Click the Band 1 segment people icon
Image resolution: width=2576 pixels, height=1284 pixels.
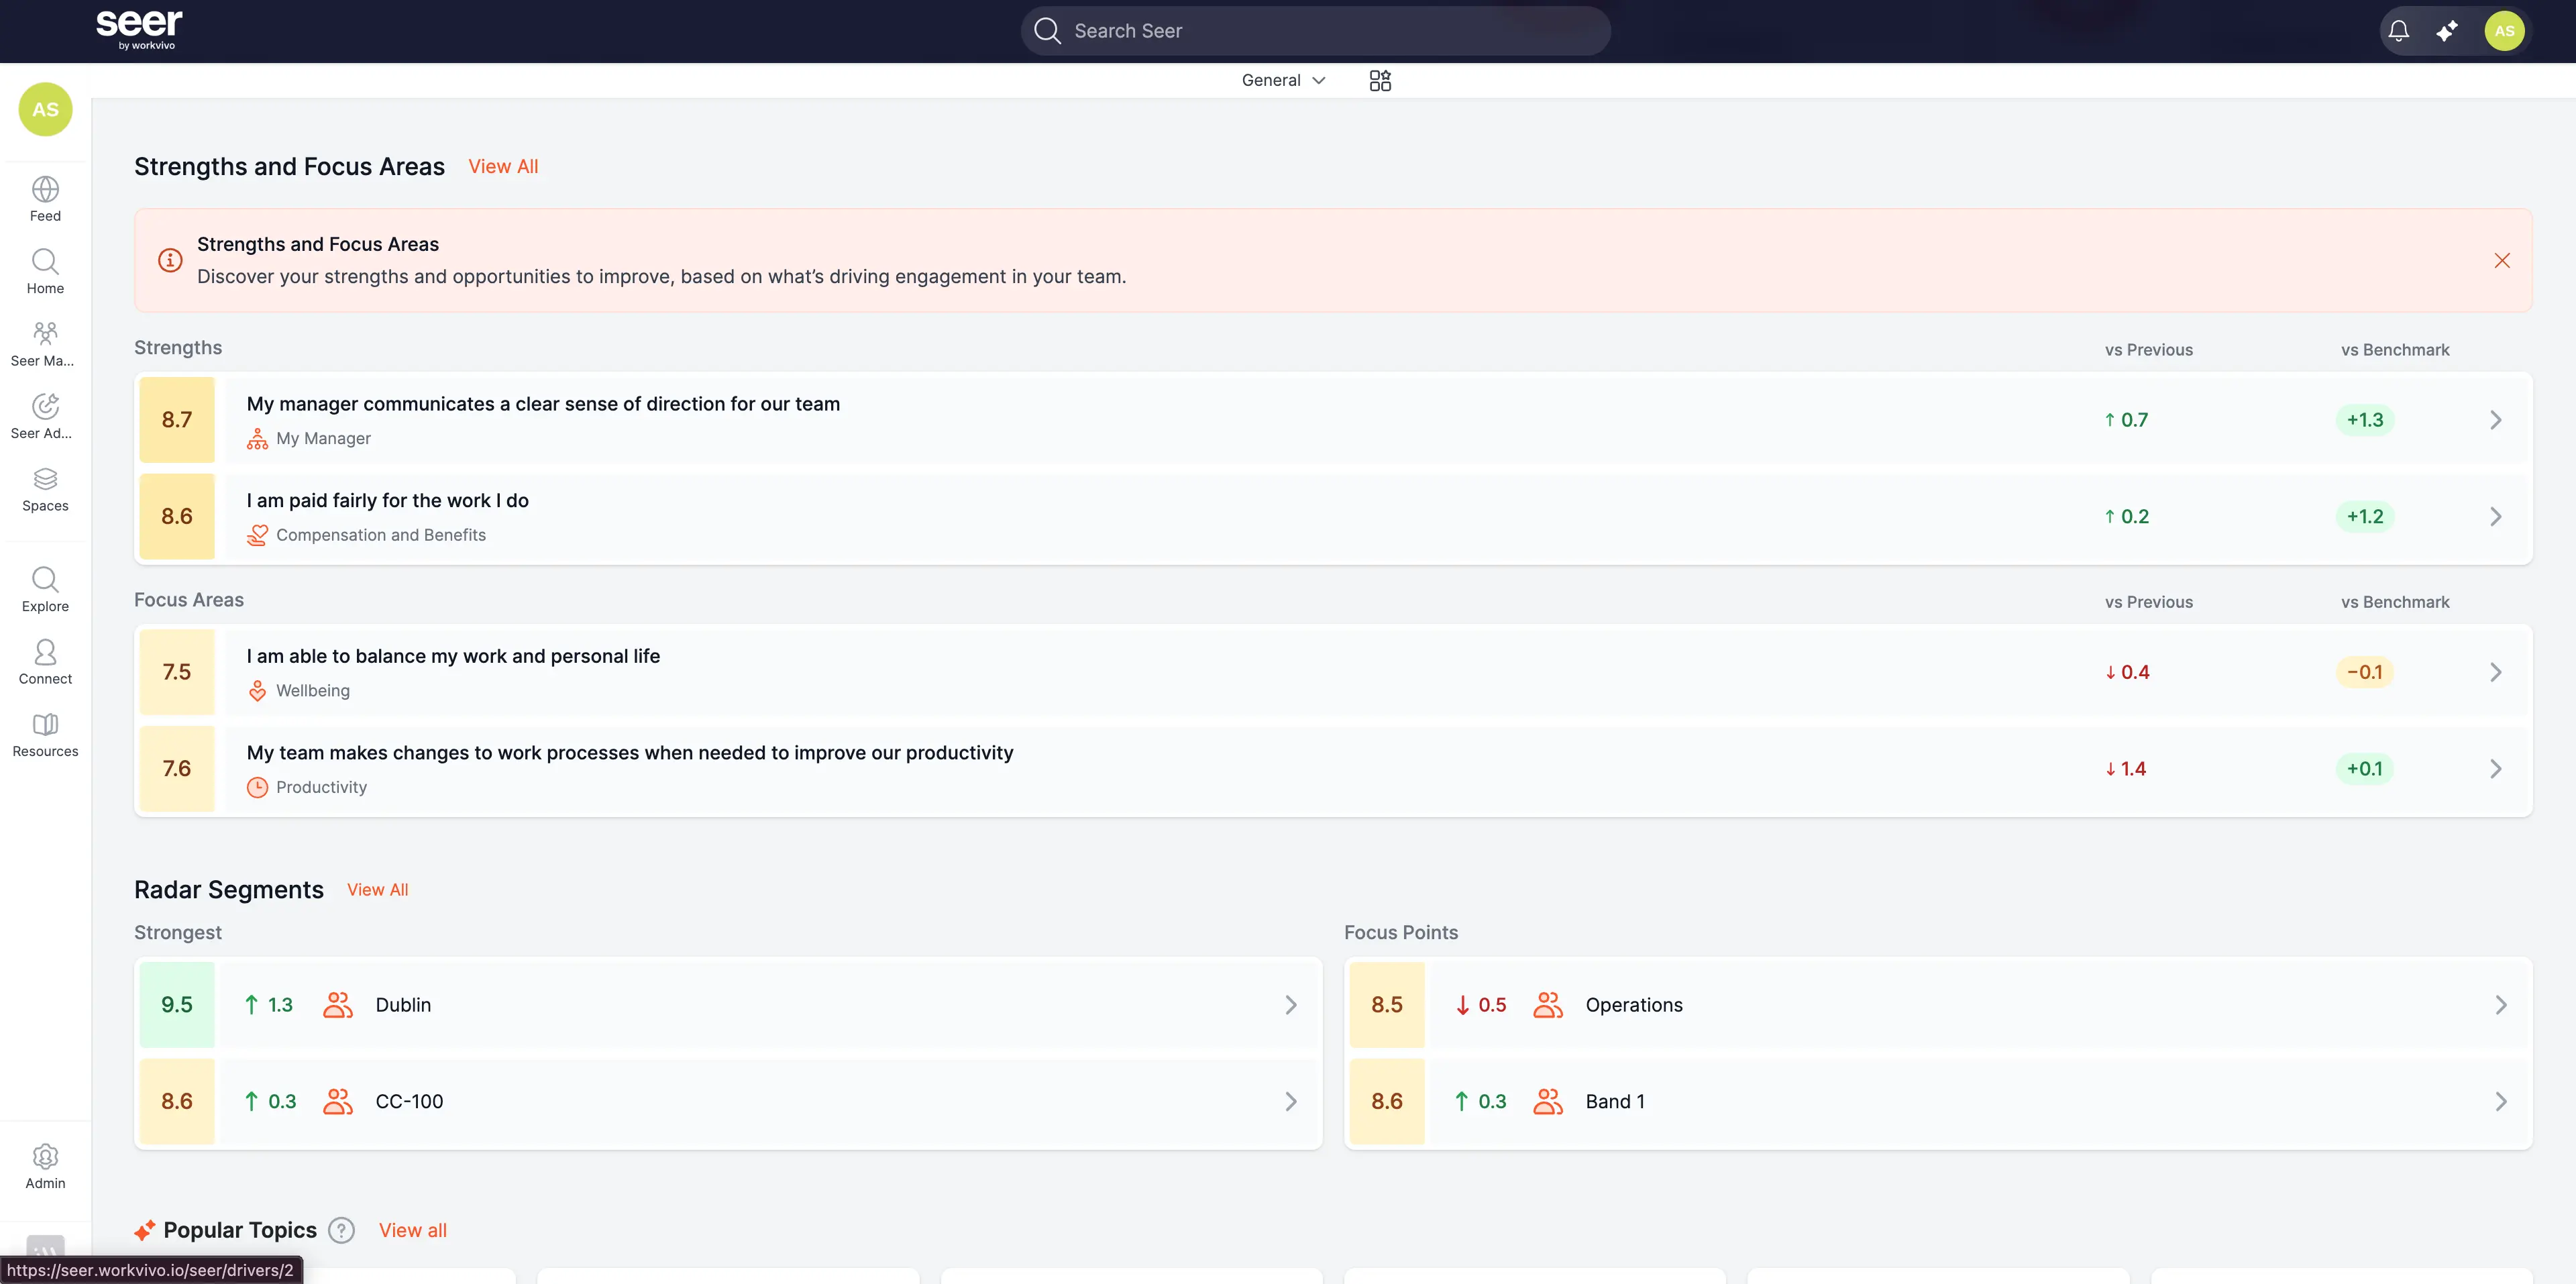pyautogui.click(x=1548, y=1101)
